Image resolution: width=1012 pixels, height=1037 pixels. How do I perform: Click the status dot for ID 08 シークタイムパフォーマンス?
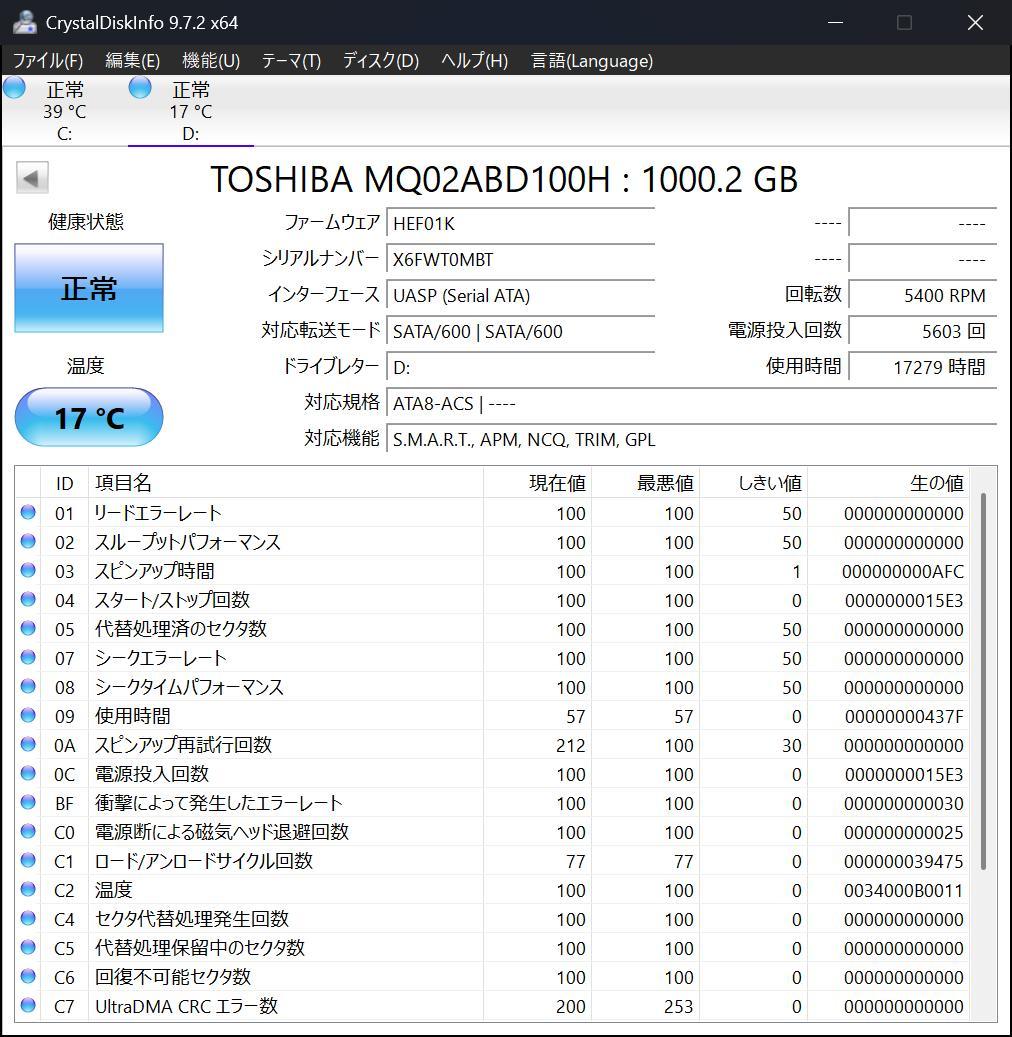[28, 686]
